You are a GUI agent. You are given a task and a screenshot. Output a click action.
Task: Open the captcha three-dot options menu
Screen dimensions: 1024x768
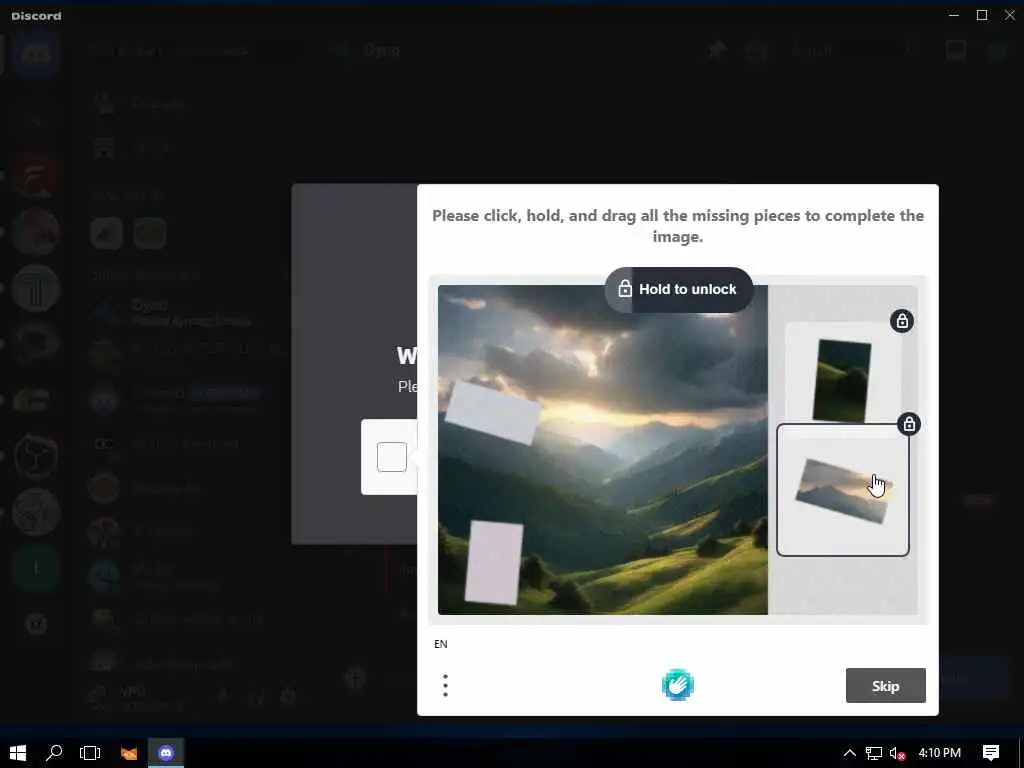(445, 686)
